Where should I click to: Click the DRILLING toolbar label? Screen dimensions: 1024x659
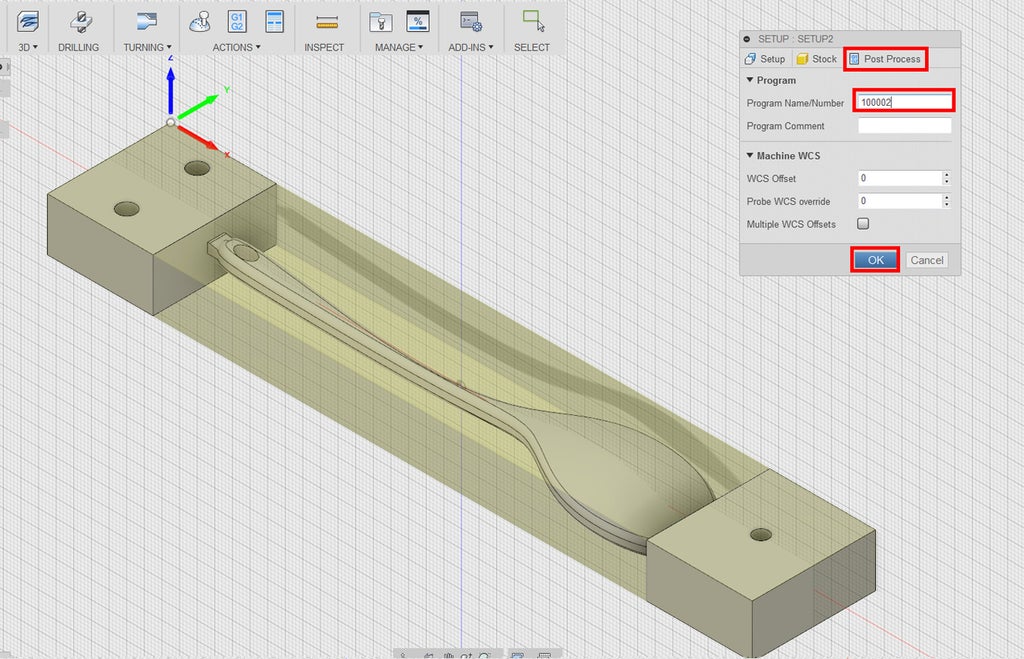click(x=78, y=47)
